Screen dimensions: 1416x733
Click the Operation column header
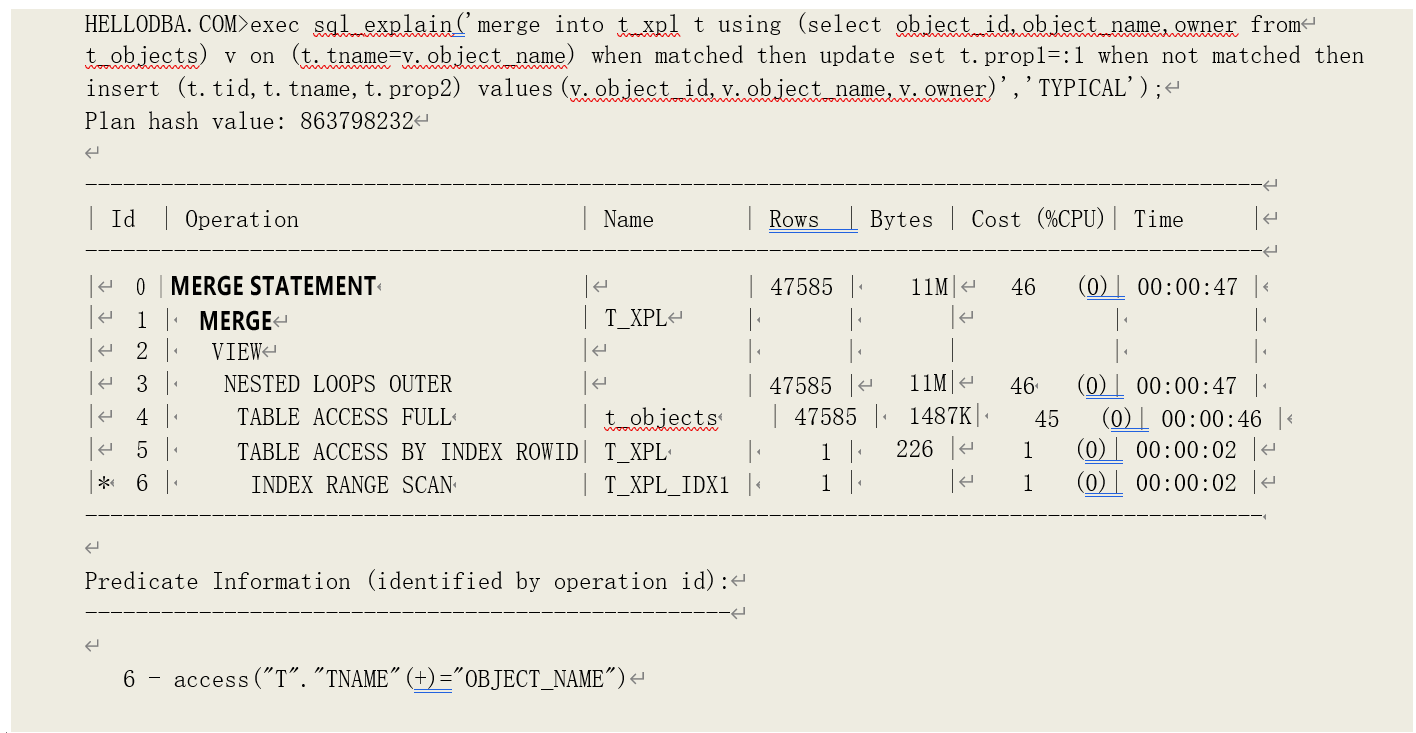pyautogui.click(x=242, y=220)
